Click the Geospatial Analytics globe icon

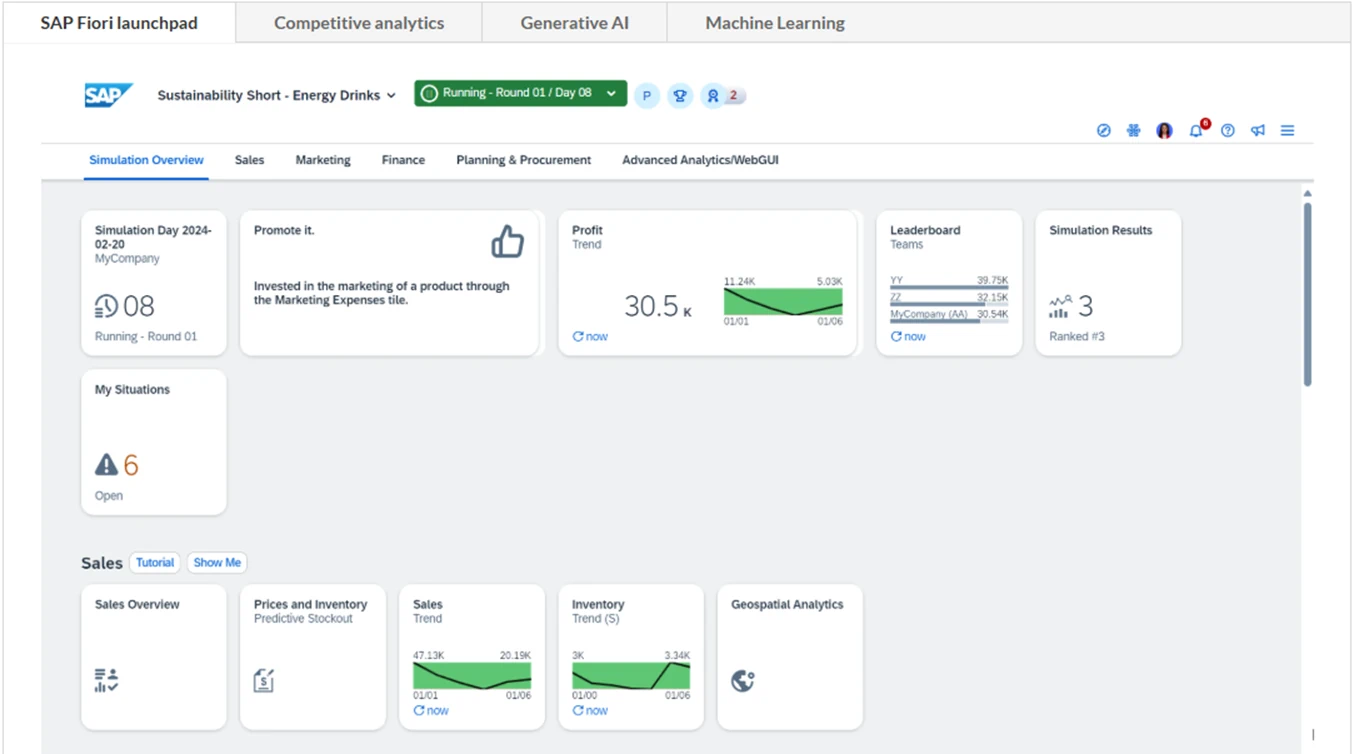(743, 681)
